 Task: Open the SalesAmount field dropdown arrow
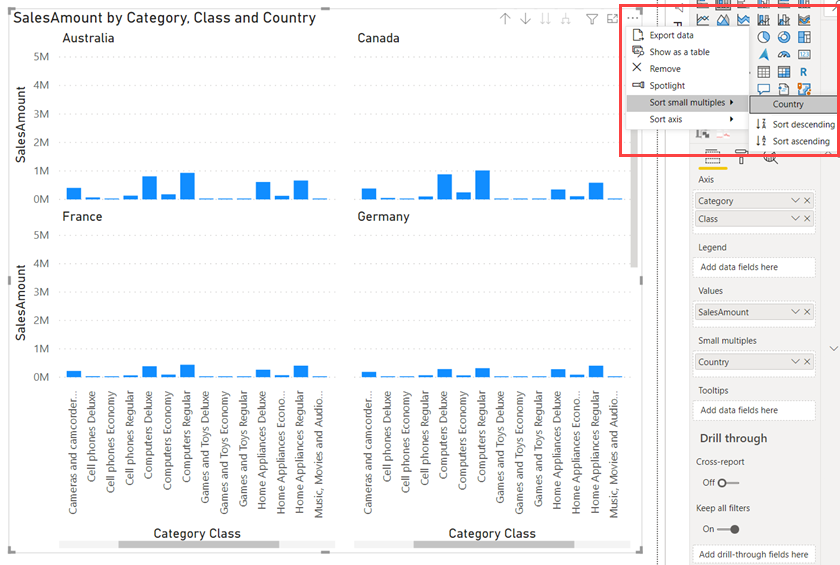pos(796,312)
